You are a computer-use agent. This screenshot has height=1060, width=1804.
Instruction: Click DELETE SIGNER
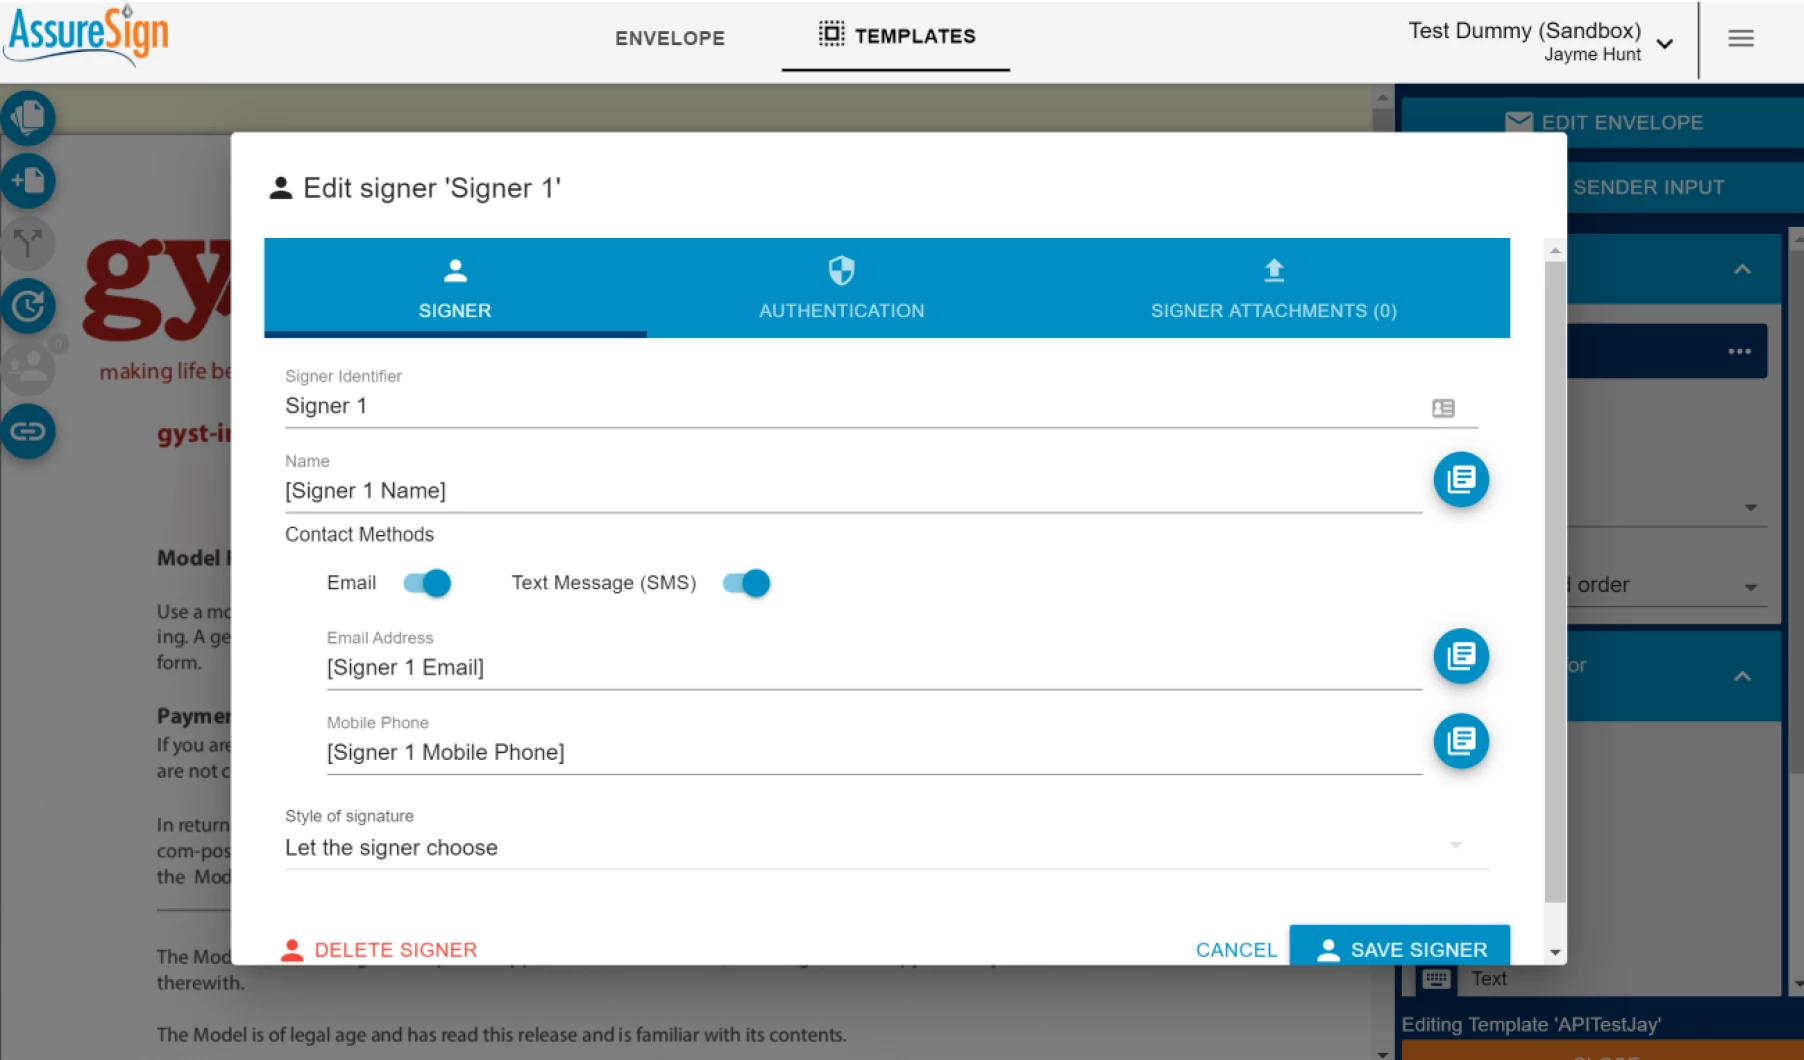click(x=379, y=950)
